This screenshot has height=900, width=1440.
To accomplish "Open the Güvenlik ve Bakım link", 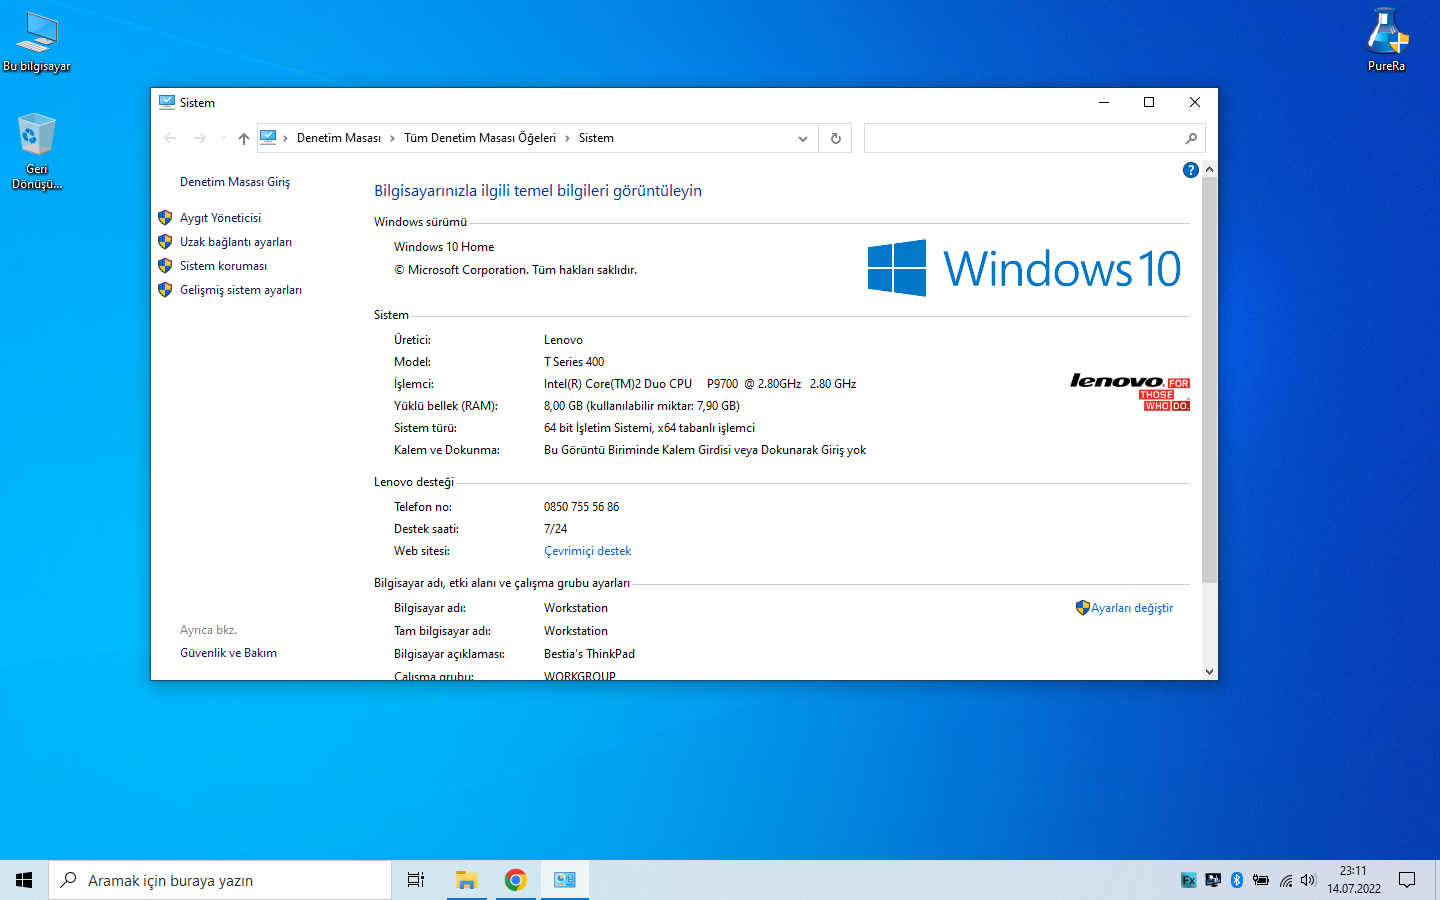I will pyautogui.click(x=228, y=653).
